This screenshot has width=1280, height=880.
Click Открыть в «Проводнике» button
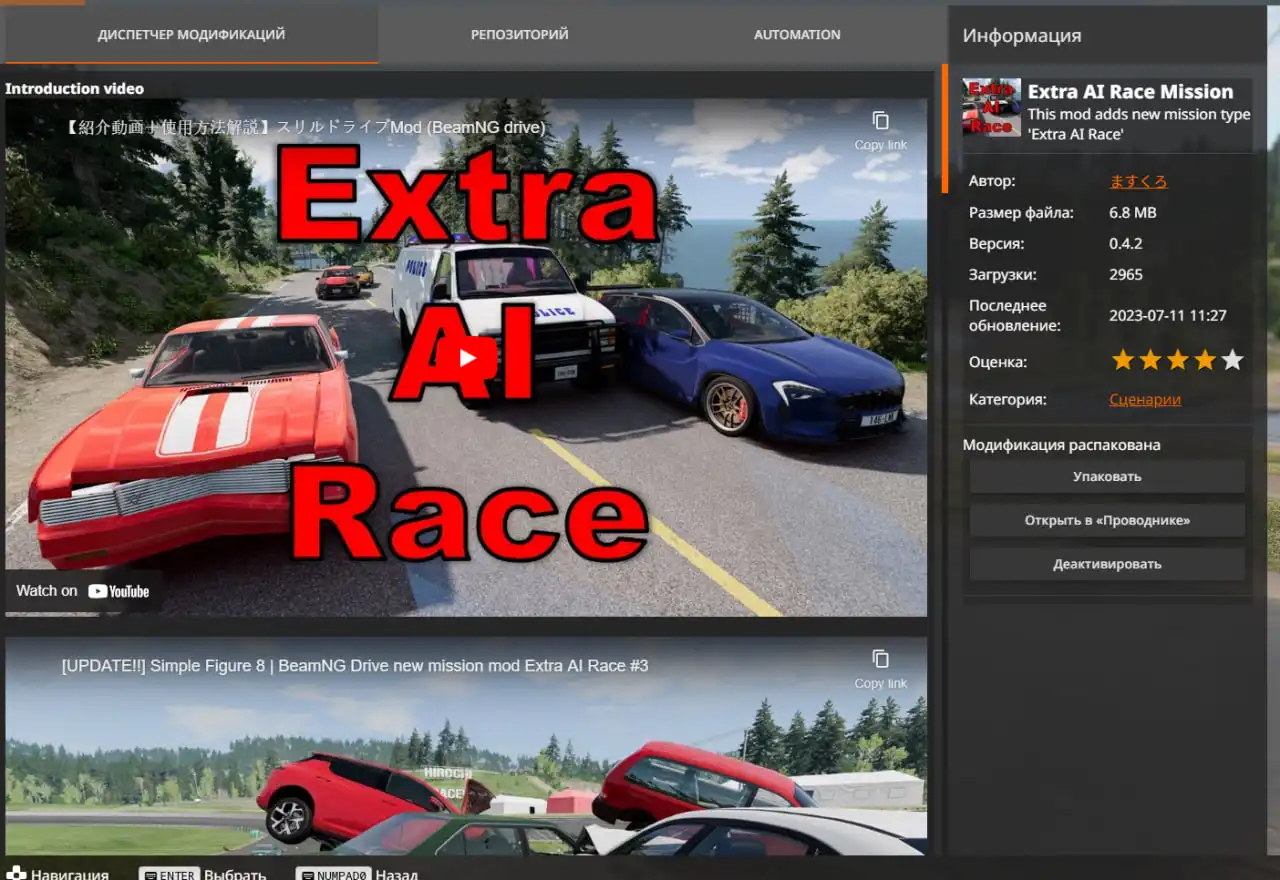[x=1107, y=521]
